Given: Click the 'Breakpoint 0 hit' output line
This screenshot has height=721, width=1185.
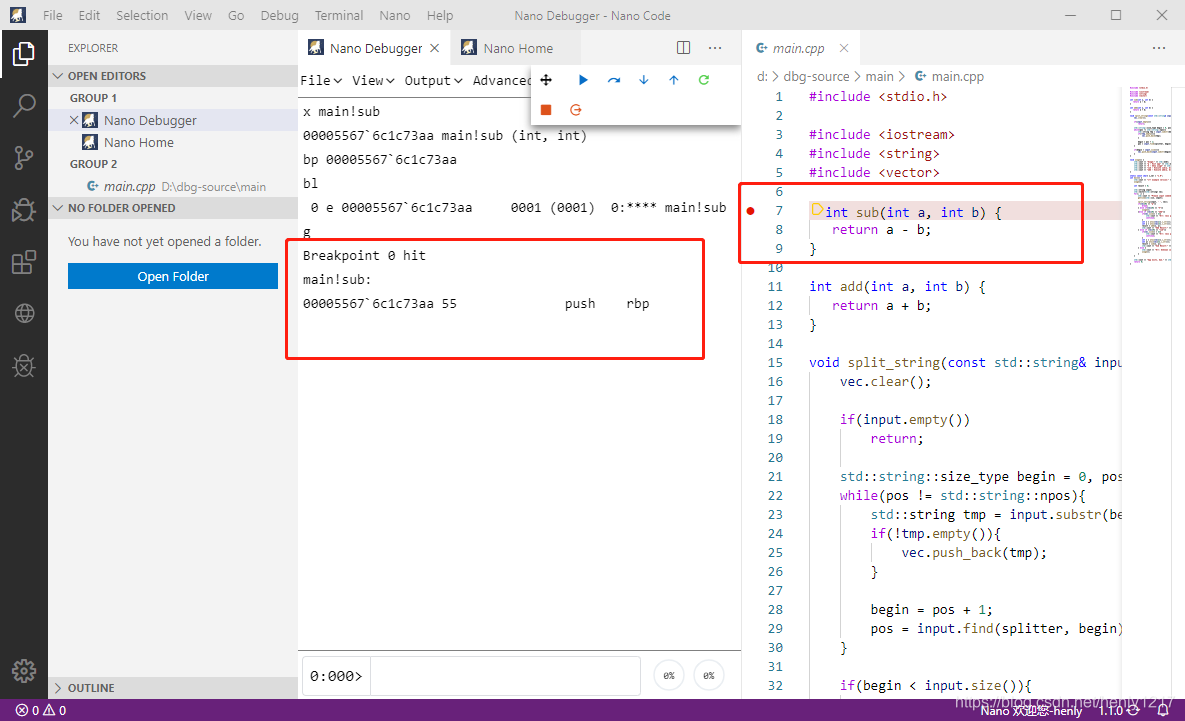Looking at the screenshot, I should pyautogui.click(x=364, y=255).
